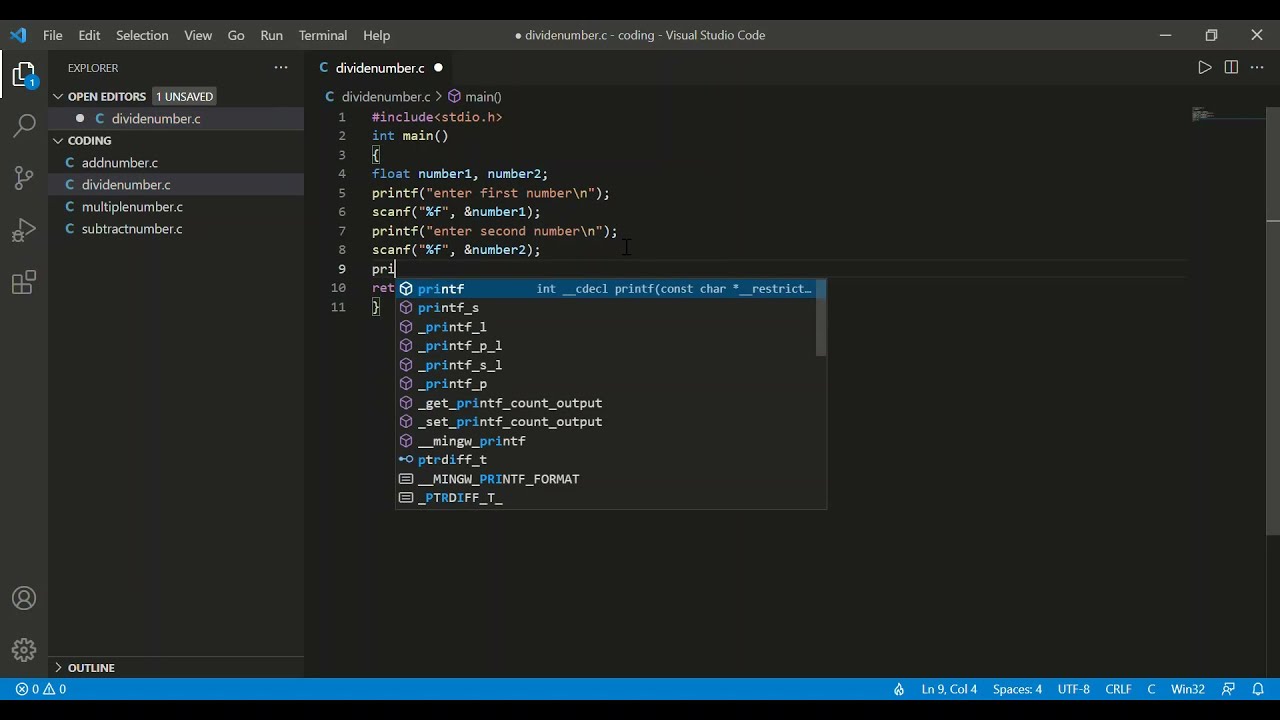Open the Terminal menu
The image size is (1280, 720).
(x=323, y=35)
